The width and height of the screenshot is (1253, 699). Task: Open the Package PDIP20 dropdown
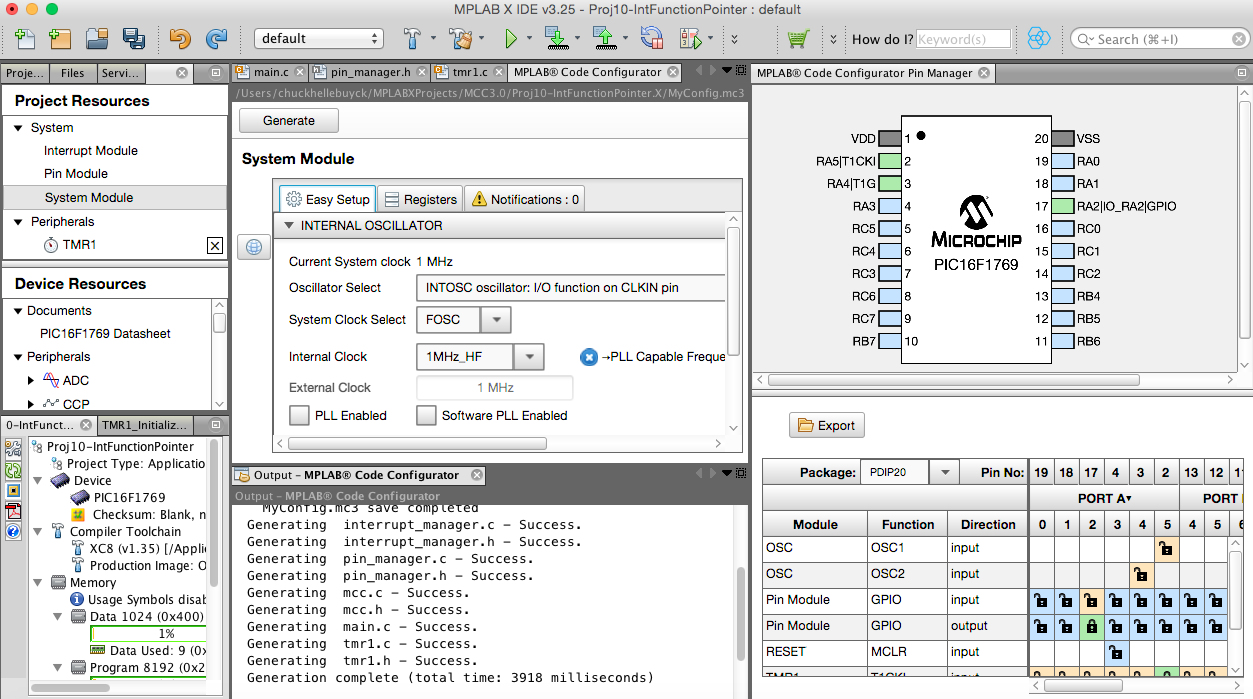click(x=943, y=471)
